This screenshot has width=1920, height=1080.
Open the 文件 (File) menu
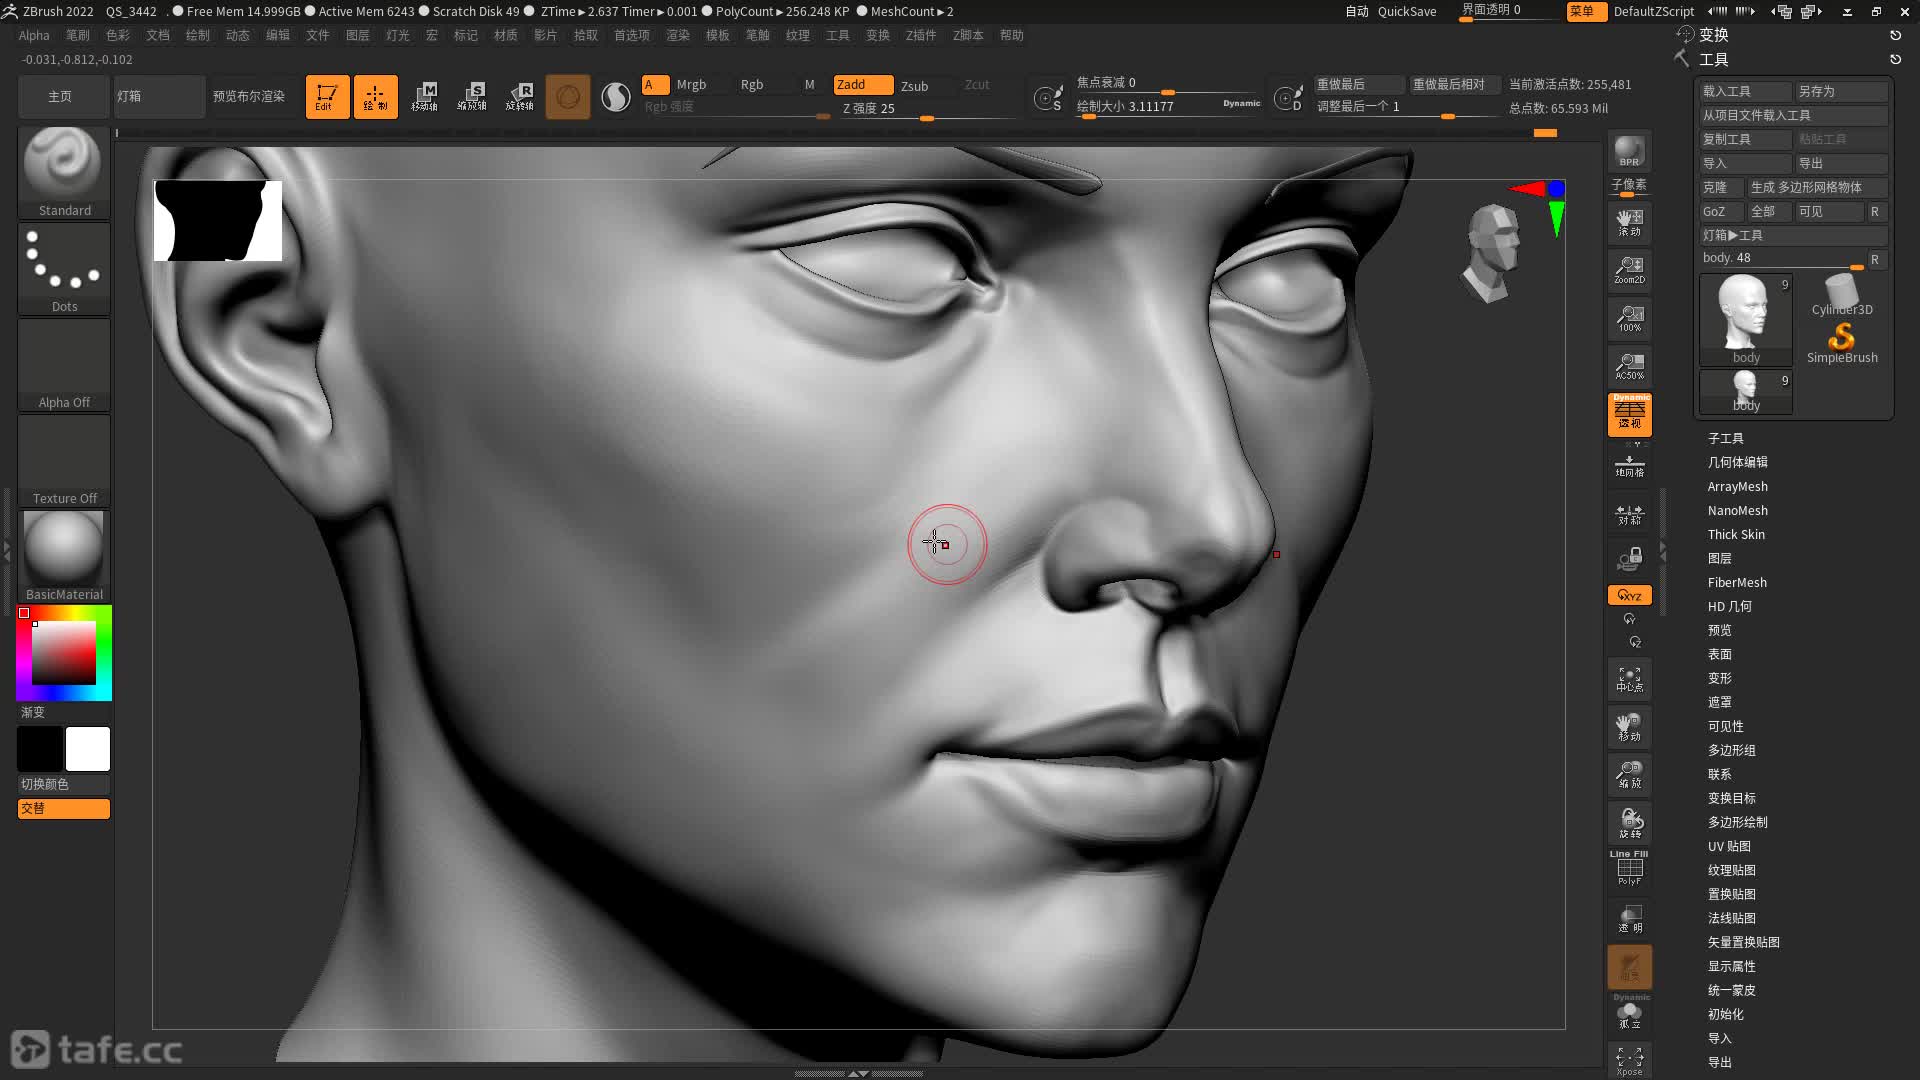pyautogui.click(x=318, y=35)
